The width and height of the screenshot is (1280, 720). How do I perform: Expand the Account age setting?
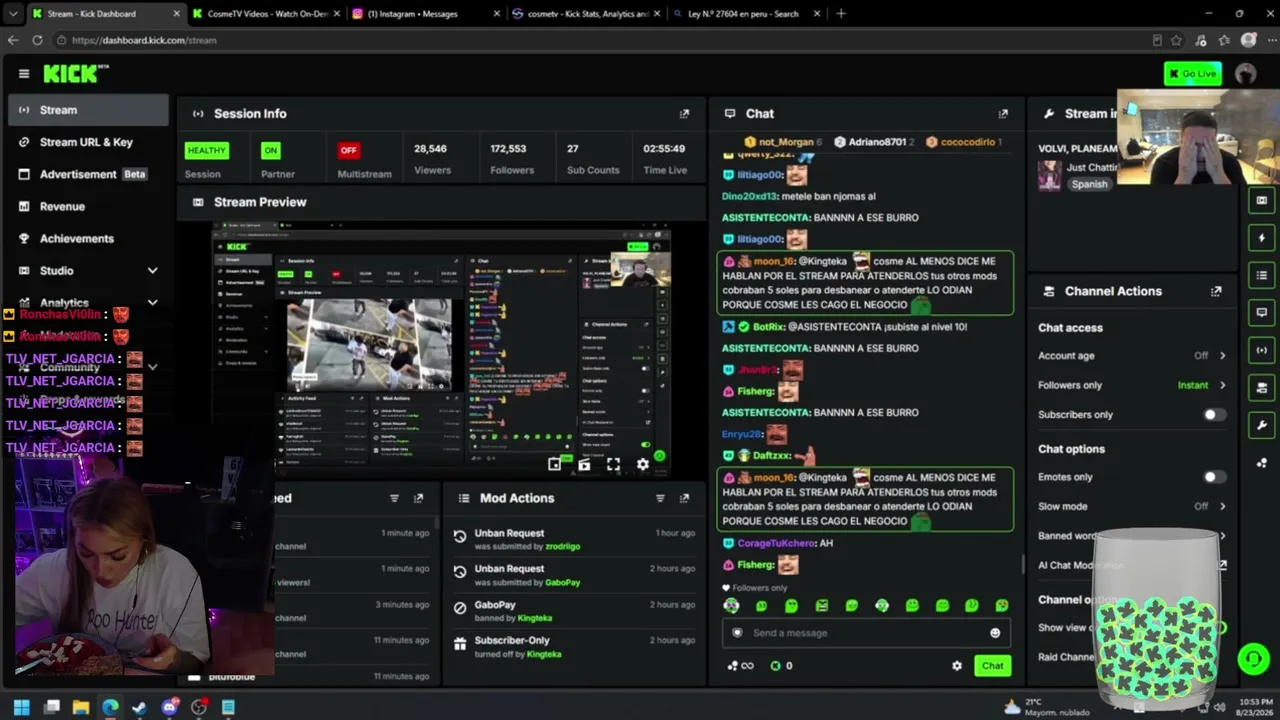pos(1222,356)
